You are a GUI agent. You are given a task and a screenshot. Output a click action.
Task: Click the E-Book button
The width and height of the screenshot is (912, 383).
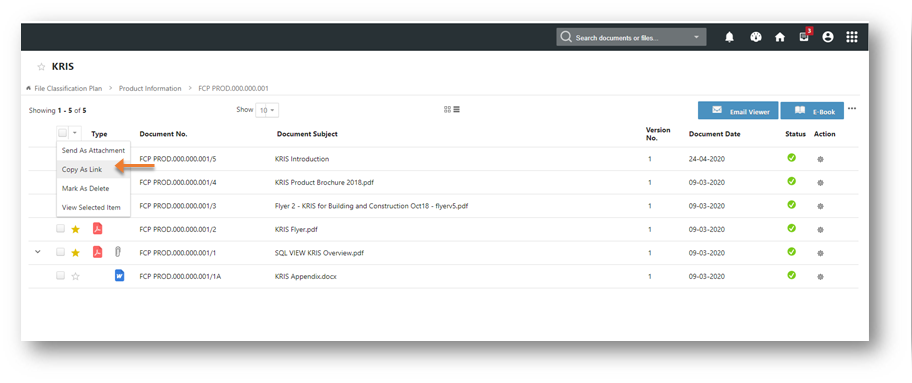point(812,111)
